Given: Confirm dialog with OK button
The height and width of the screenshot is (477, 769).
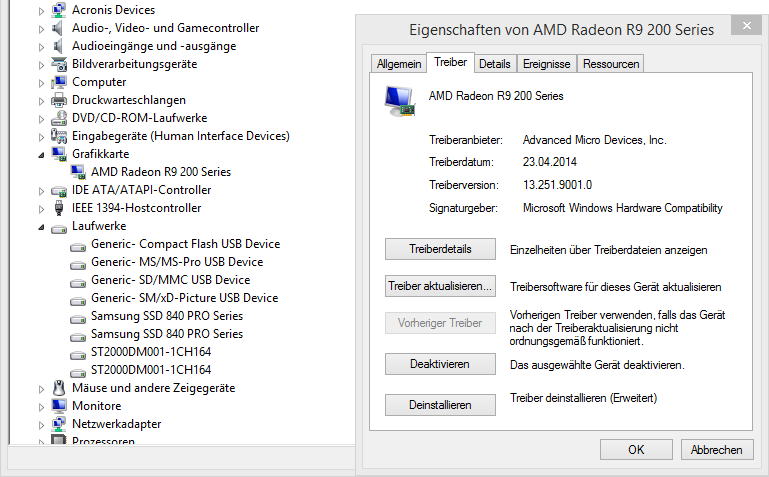Looking at the screenshot, I should pos(636,450).
